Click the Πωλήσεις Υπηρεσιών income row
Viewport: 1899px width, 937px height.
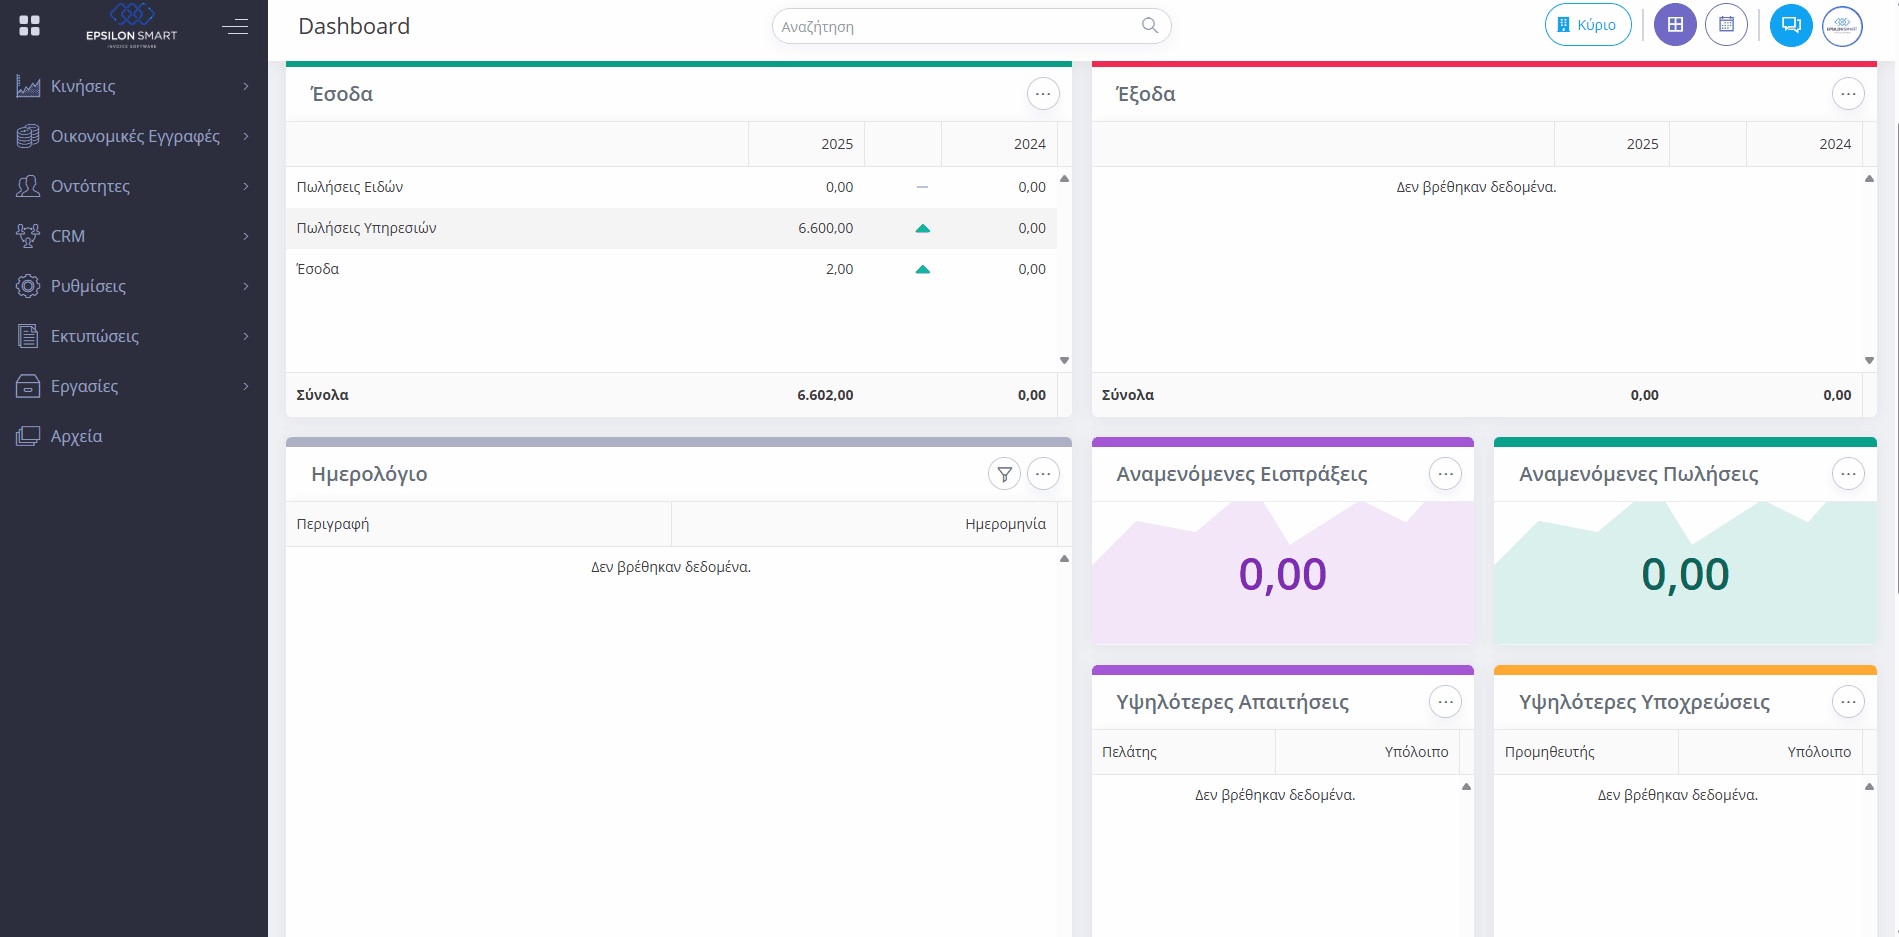click(x=367, y=228)
